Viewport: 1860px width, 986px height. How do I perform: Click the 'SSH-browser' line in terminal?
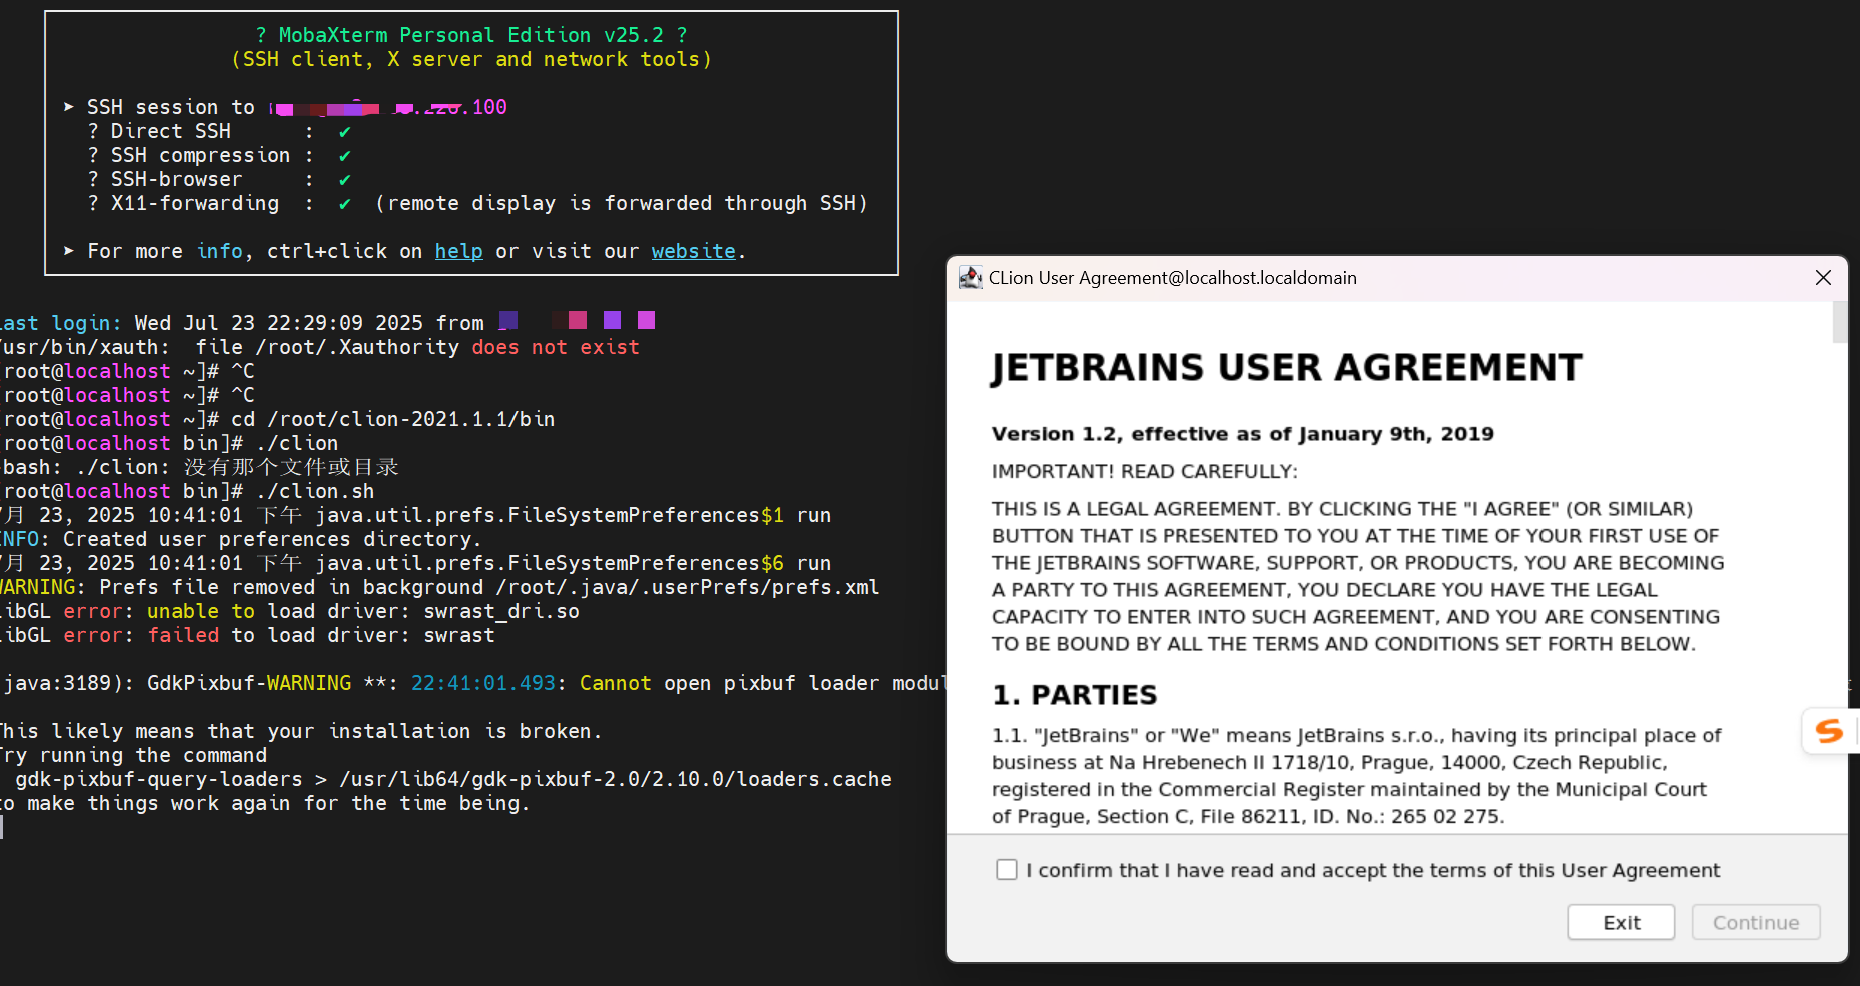219,179
